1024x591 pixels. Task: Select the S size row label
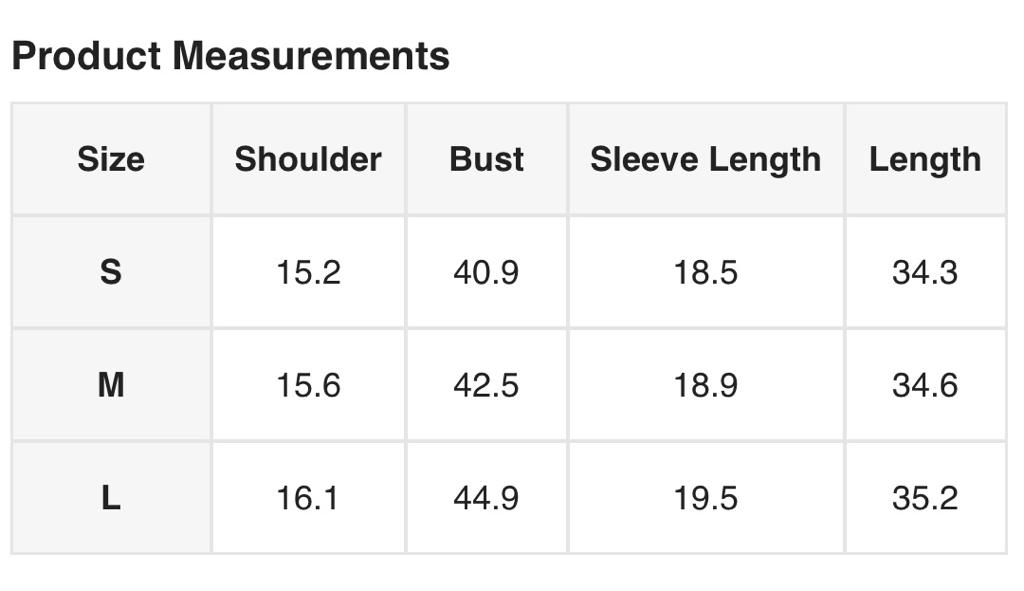pos(111,271)
